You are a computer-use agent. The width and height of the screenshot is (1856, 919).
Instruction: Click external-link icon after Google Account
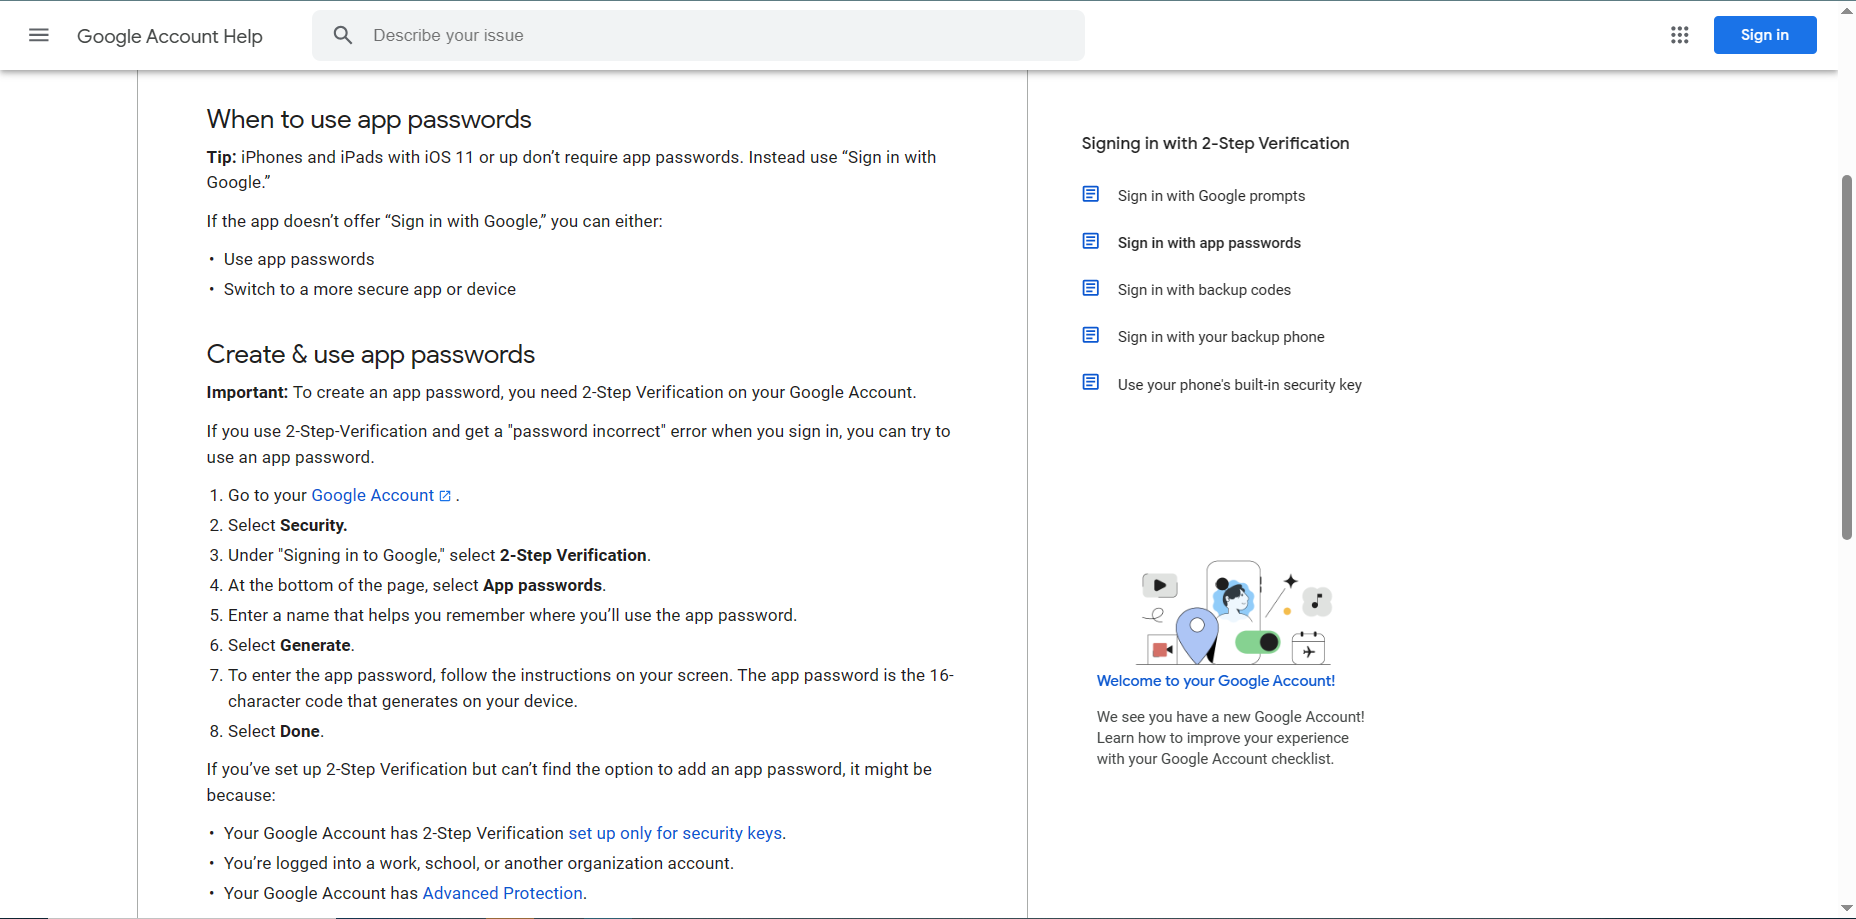445,496
